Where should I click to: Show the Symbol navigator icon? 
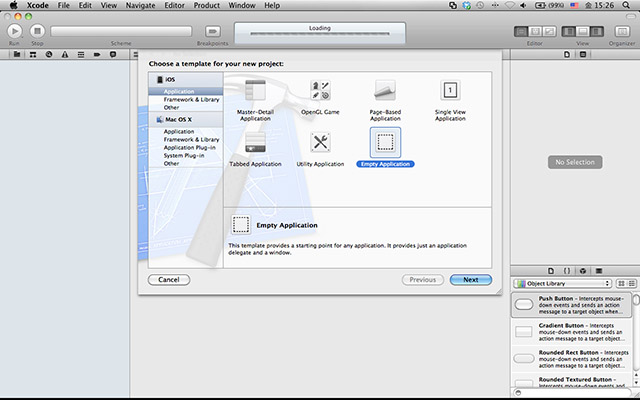33,54
